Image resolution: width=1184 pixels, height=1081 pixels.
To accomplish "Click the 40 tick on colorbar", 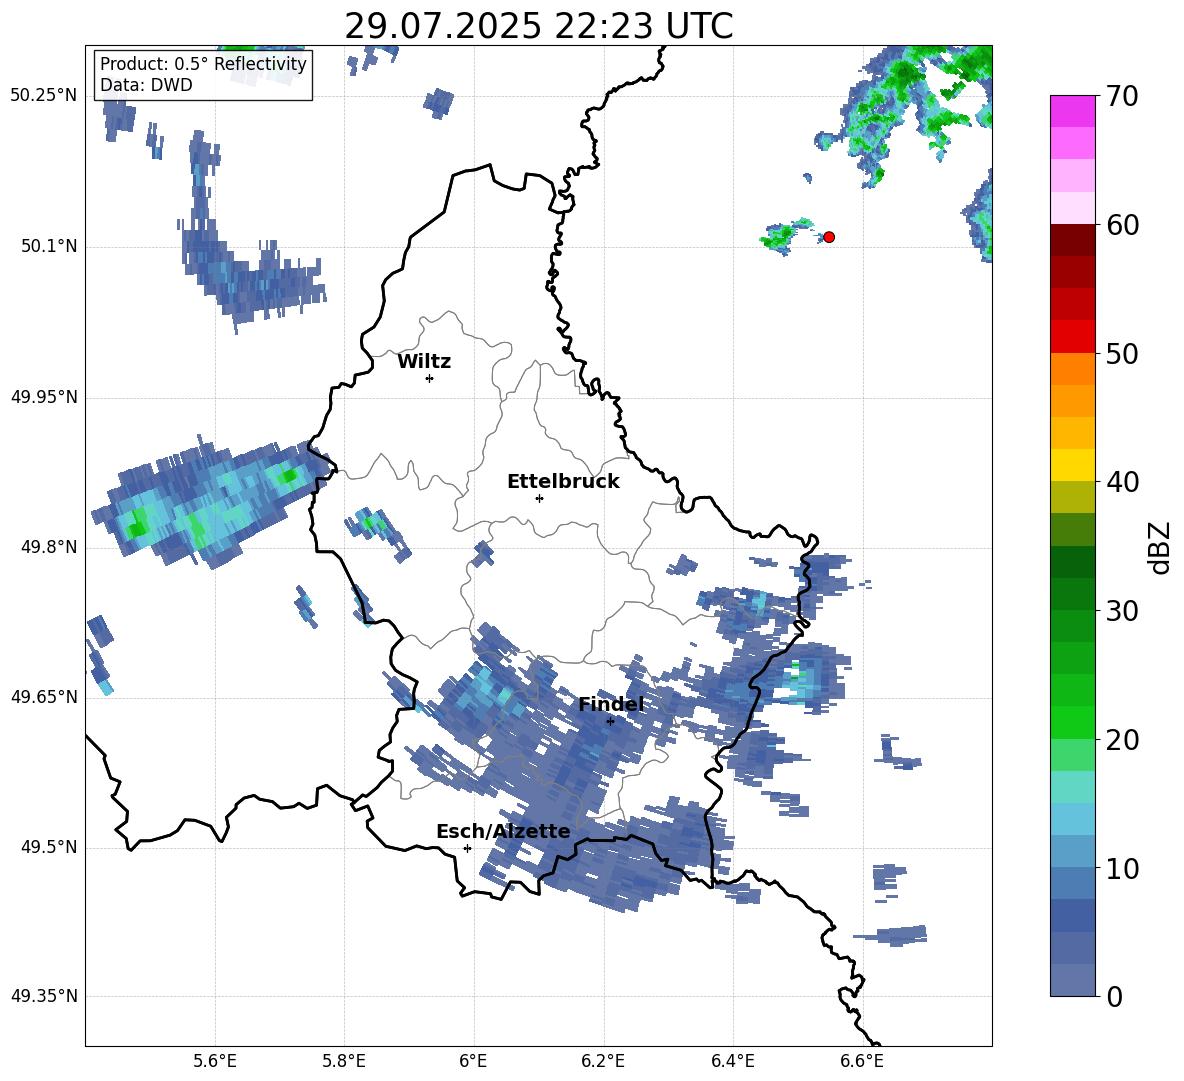I will click(x=1122, y=482).
